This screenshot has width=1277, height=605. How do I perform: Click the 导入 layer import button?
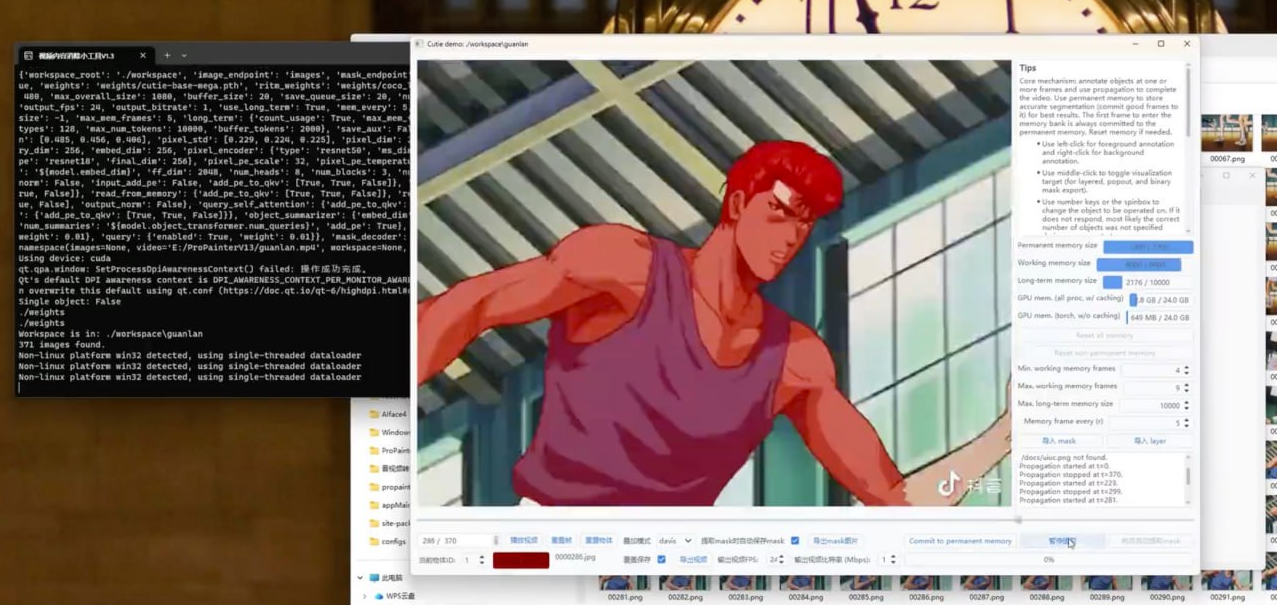click(1149, 441)
